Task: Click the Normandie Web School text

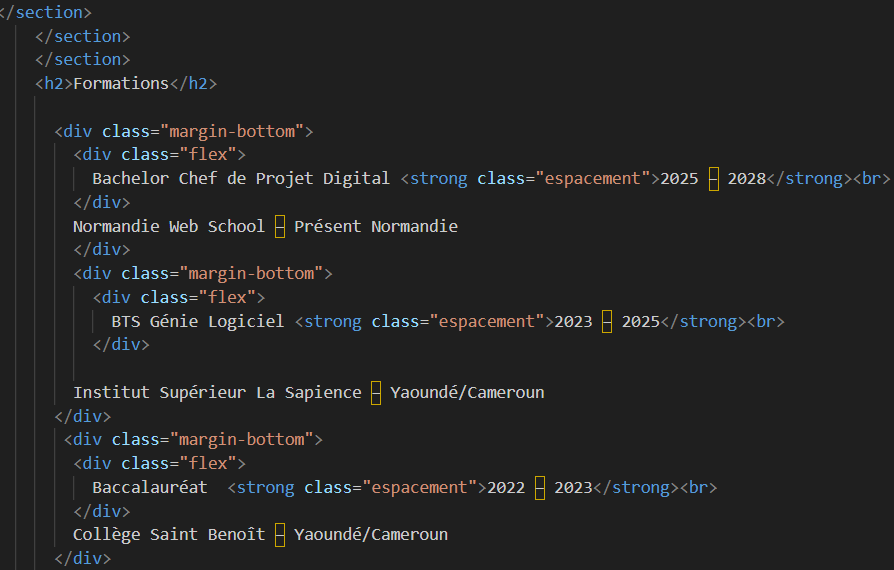Action: click(x=168, y=226)
